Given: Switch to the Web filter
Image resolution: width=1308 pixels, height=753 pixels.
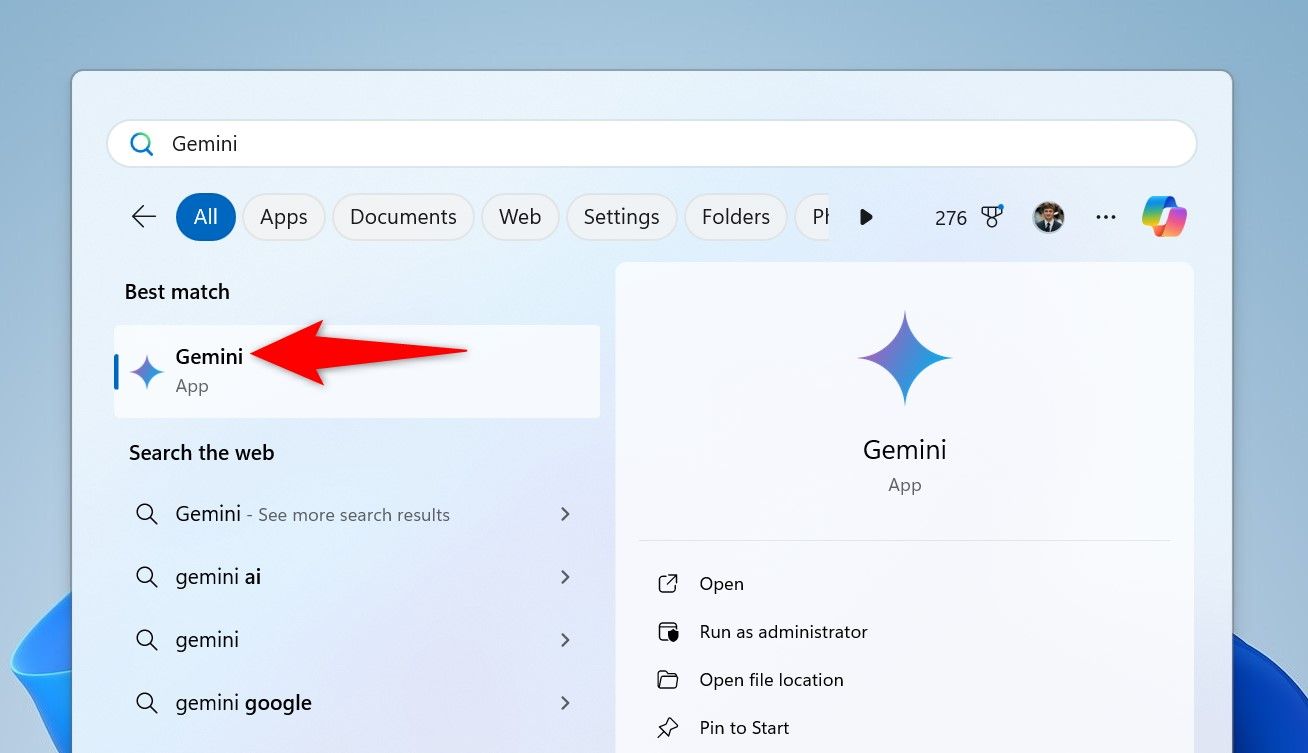Looking at the screenshot, I should click(x=519, y=217).
